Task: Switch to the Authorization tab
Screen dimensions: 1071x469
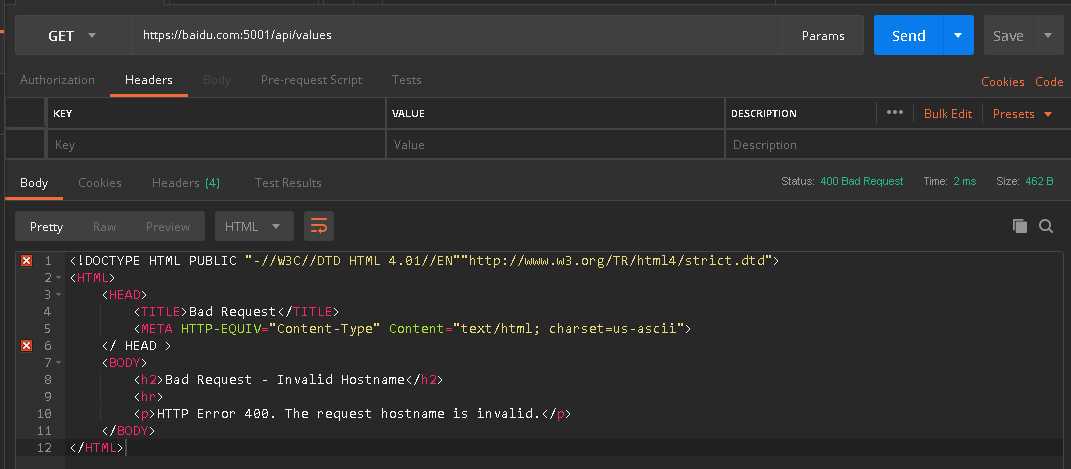Action: [x=57, y=80]
